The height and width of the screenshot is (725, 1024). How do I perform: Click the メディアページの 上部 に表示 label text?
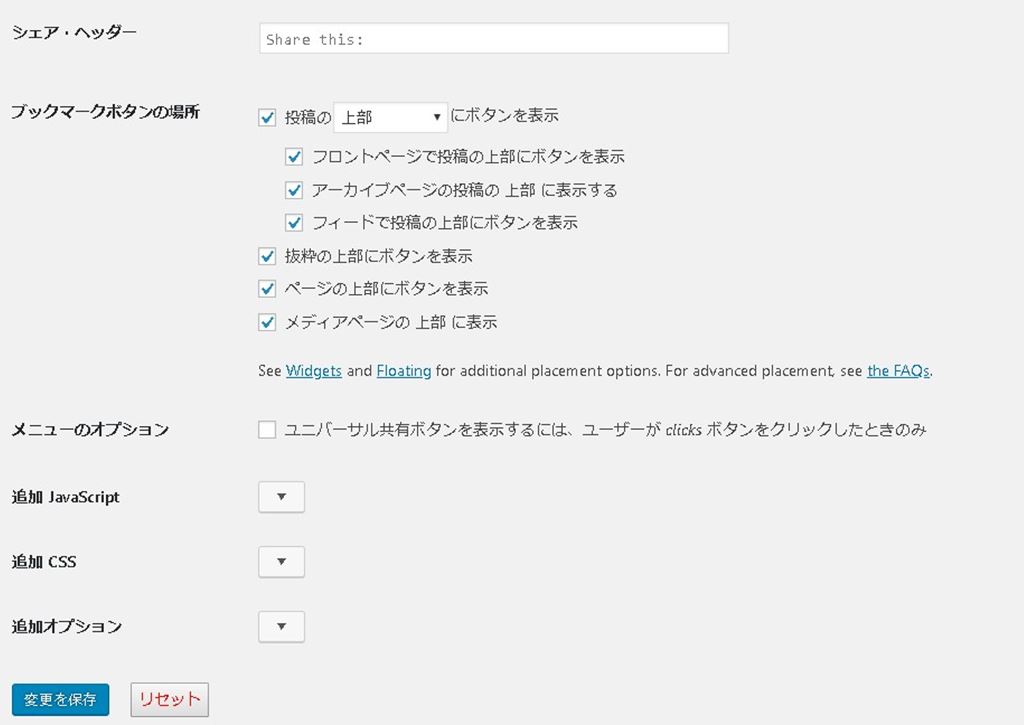point(391,322)
